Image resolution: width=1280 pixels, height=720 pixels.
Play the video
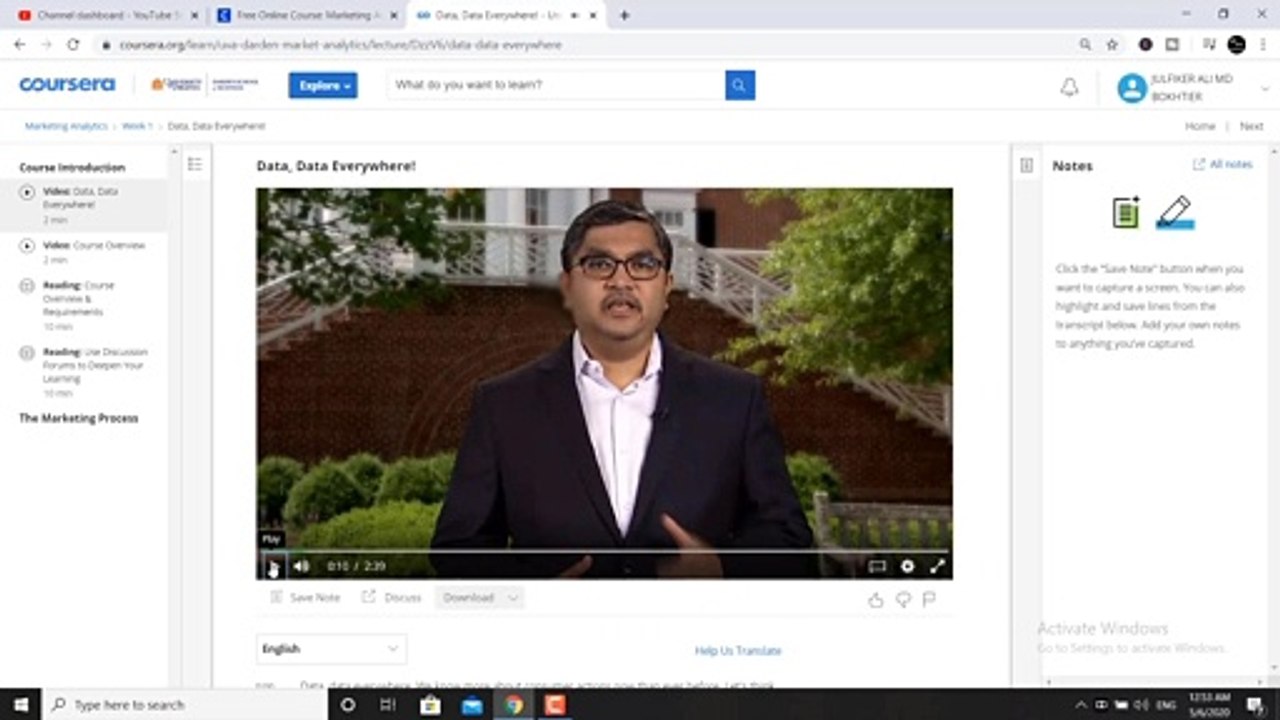point(273,566)
